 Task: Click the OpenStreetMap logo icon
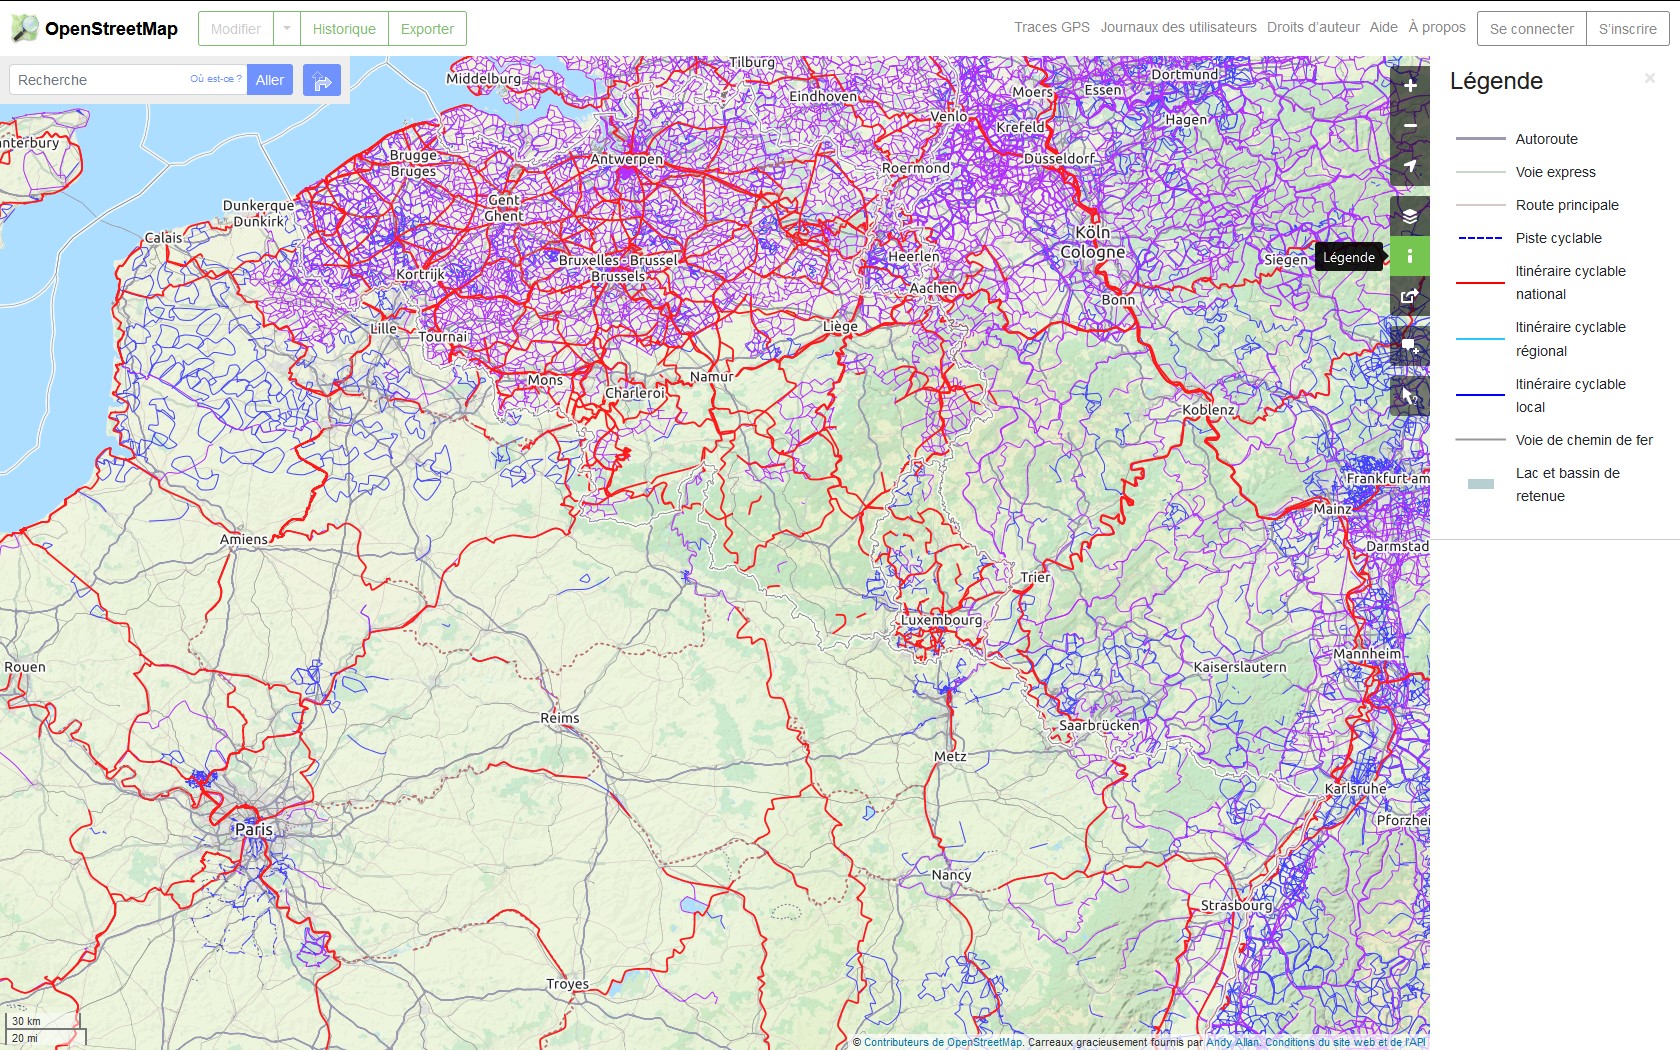click(24, 28)
